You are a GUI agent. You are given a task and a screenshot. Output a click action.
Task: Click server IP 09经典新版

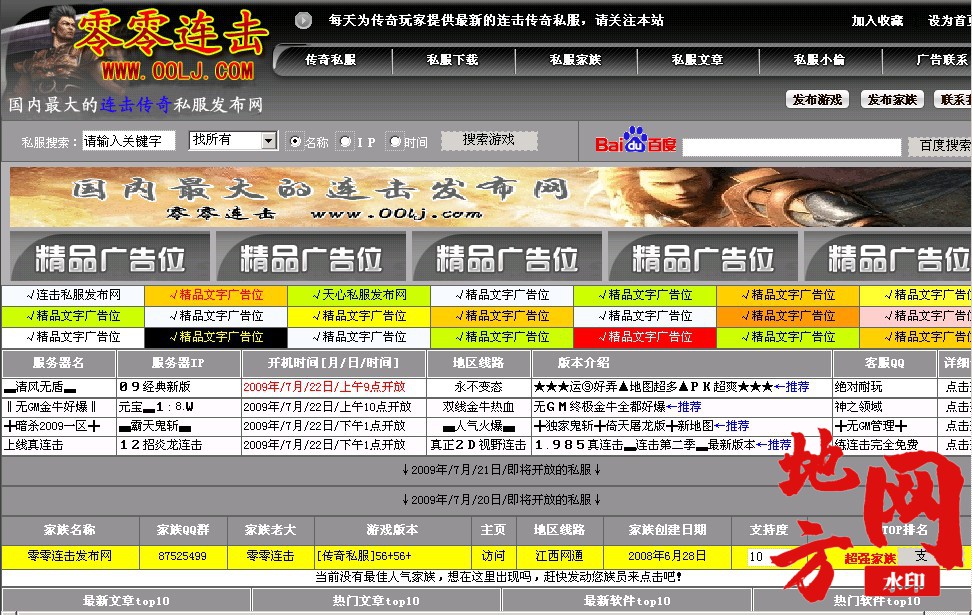155,387
